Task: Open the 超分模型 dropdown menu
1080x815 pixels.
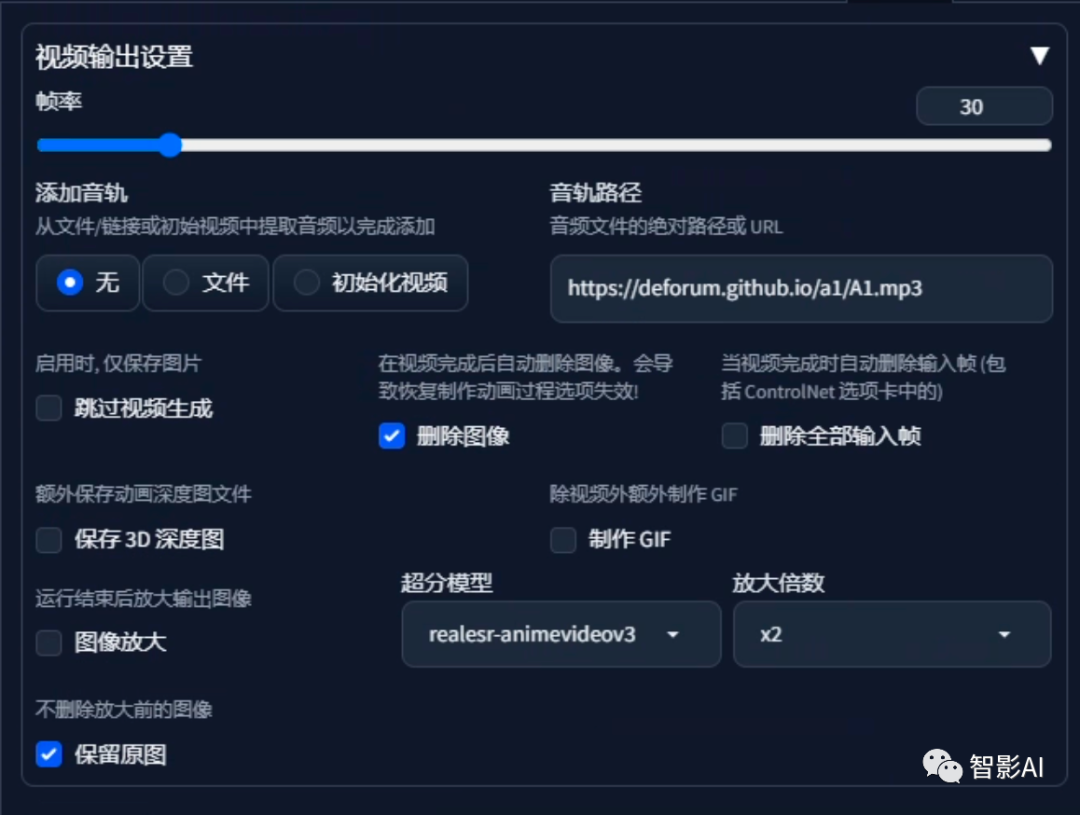Action: pos(560,634)
